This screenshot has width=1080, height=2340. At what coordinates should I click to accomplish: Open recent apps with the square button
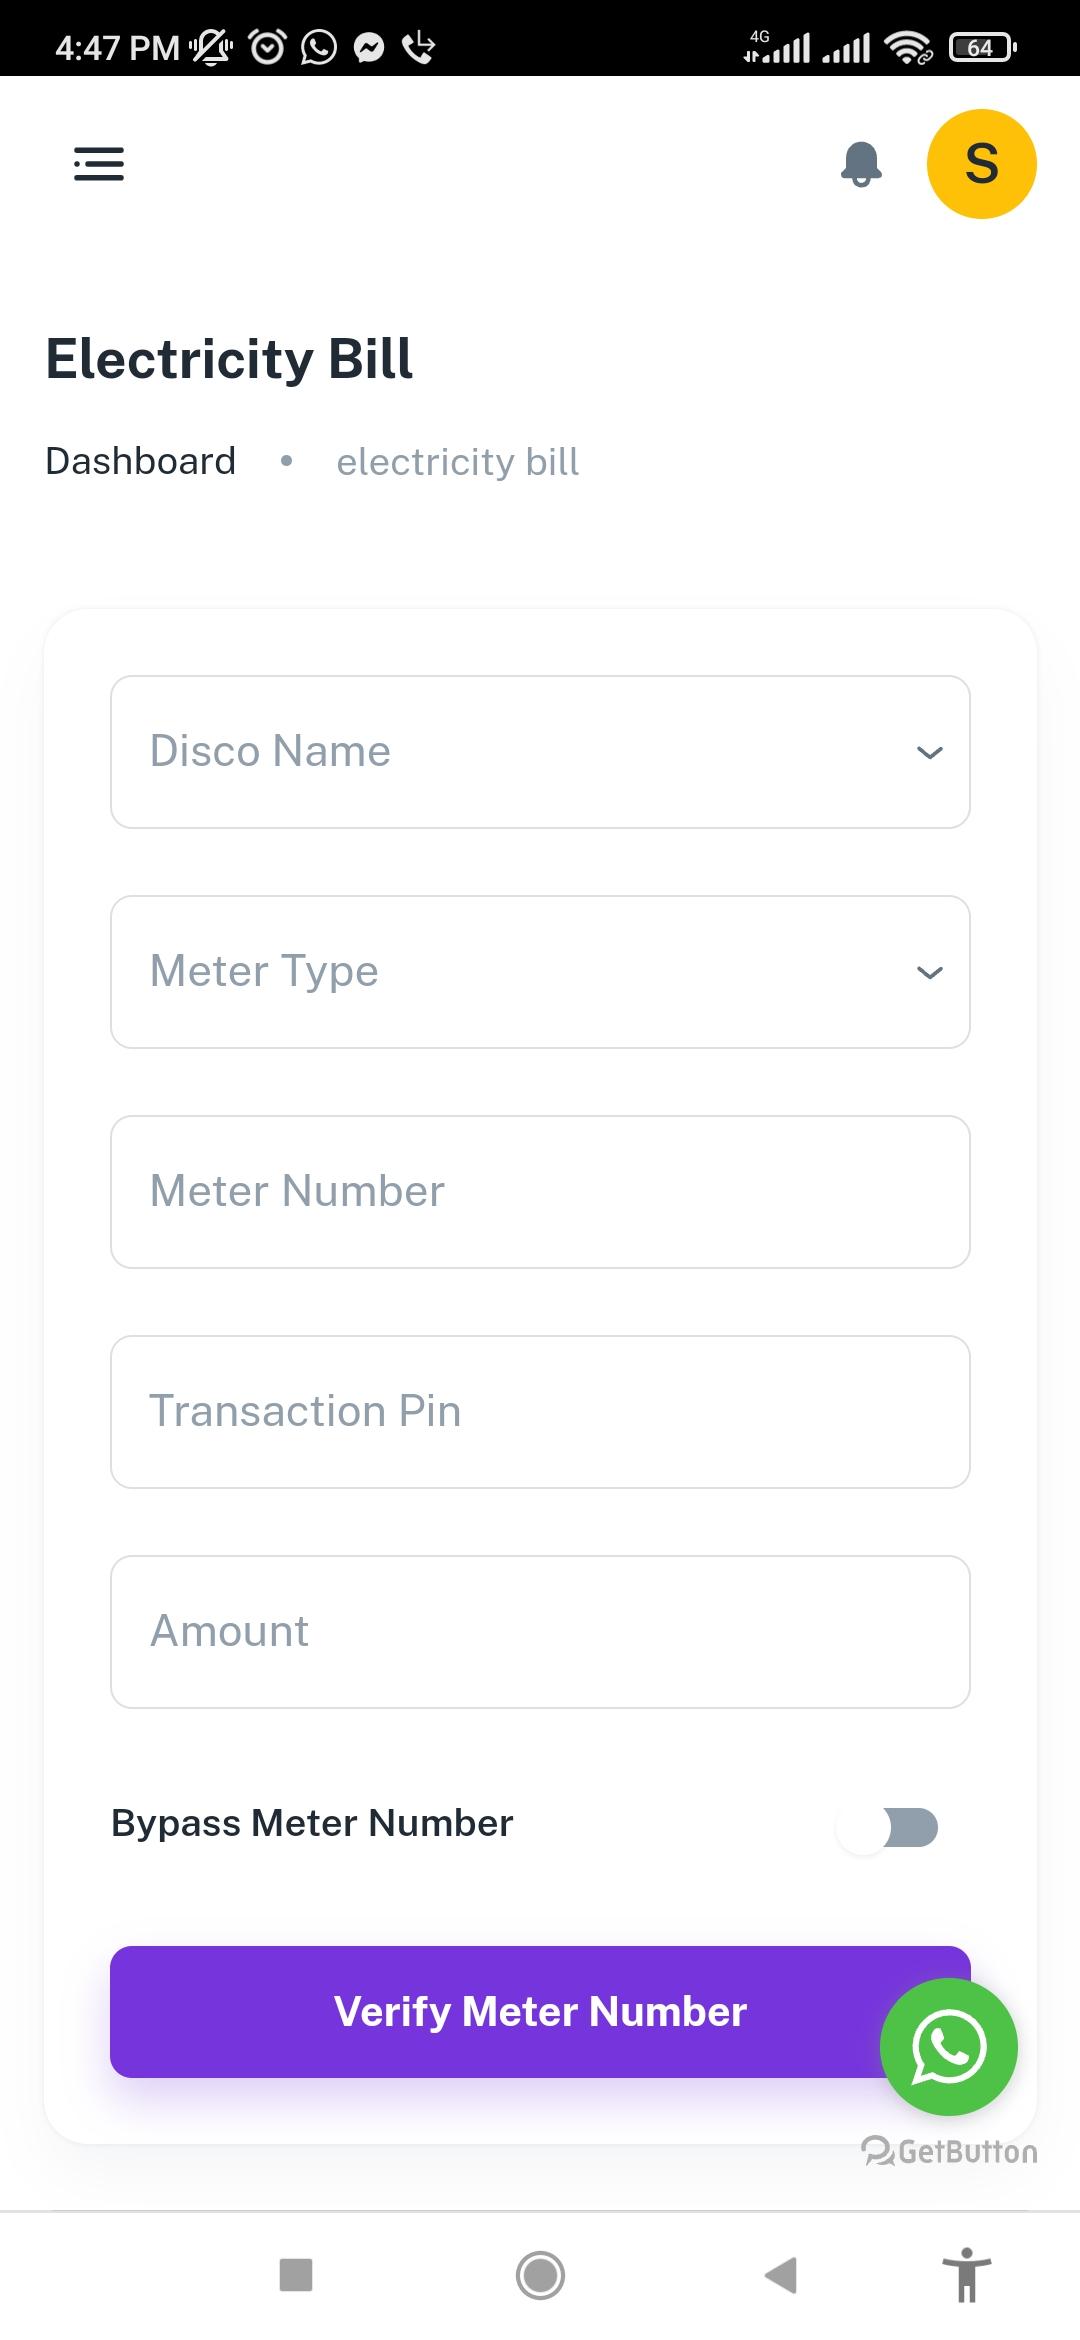pyautogui.click(x=296, y=2275)
